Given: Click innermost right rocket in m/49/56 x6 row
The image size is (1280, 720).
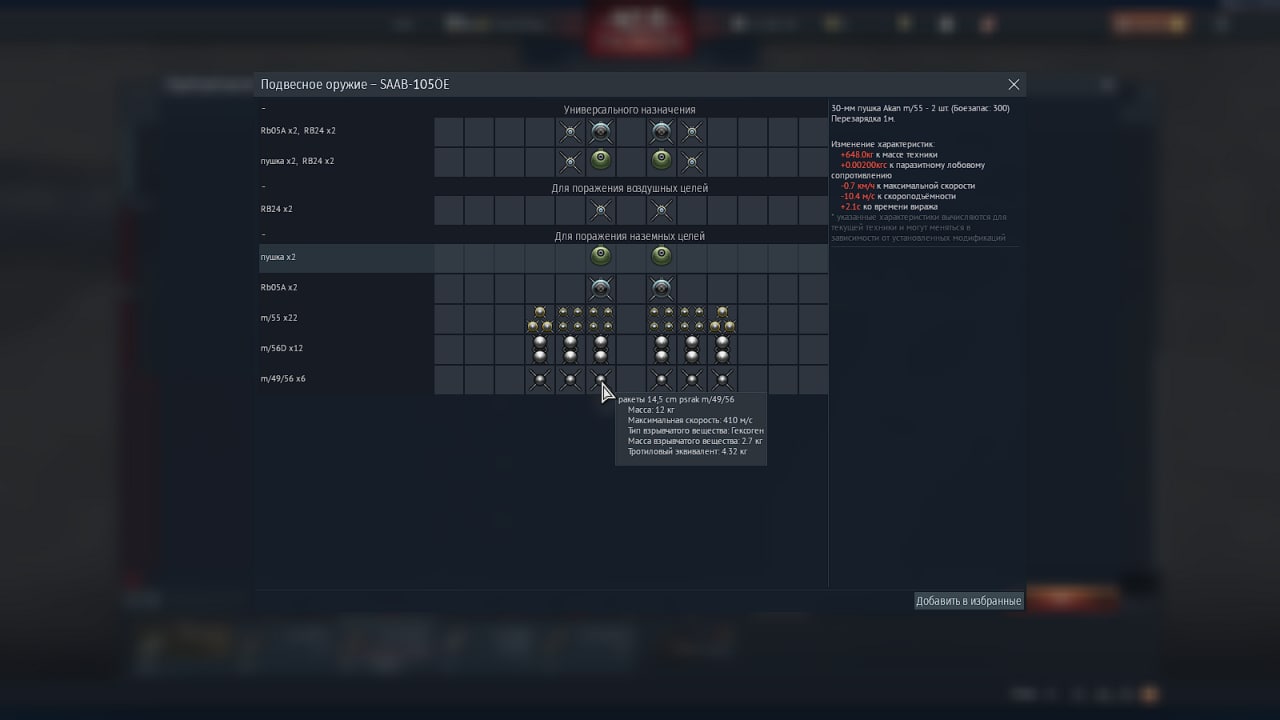Looking at the screenshot, I should [x=661, y=379].
